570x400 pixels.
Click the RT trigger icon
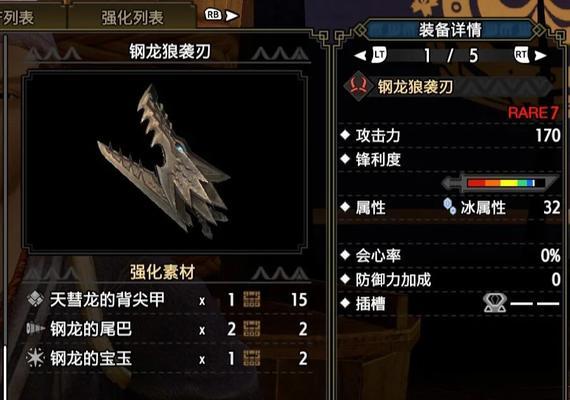click(521, 55)
